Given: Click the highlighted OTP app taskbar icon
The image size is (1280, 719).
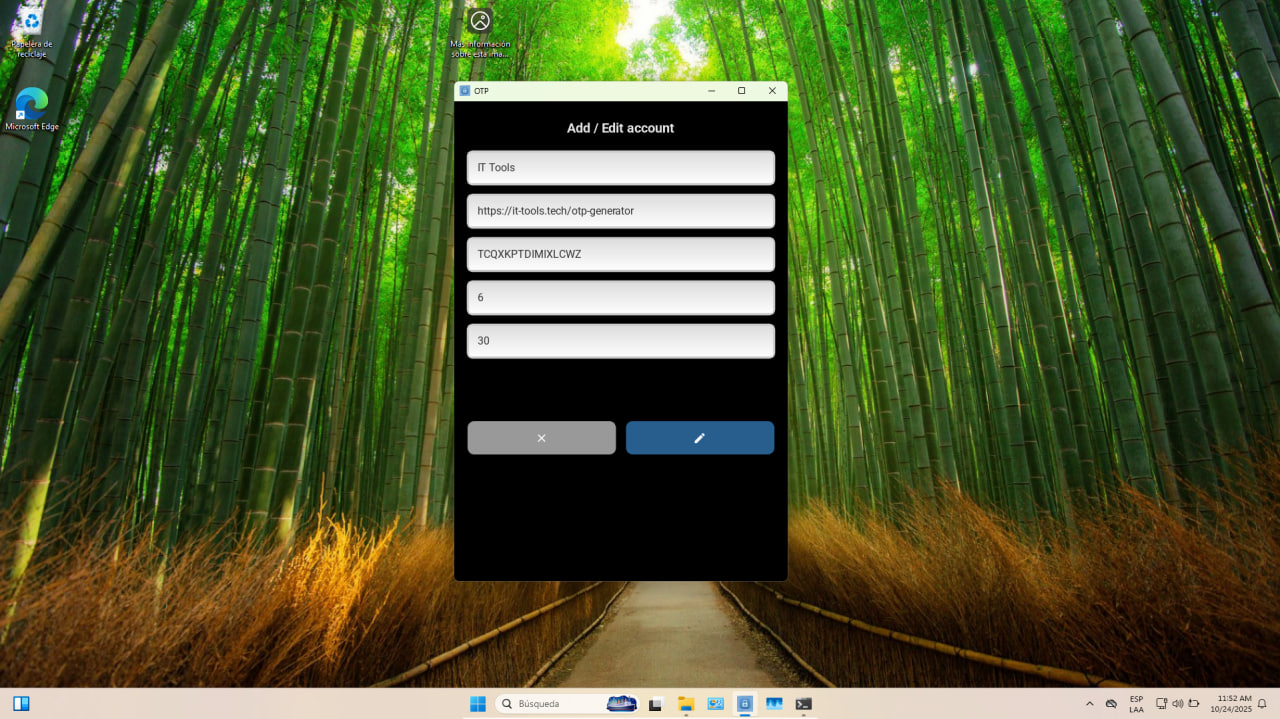Looking at the screenshot, I should click(x=745, y=703).
